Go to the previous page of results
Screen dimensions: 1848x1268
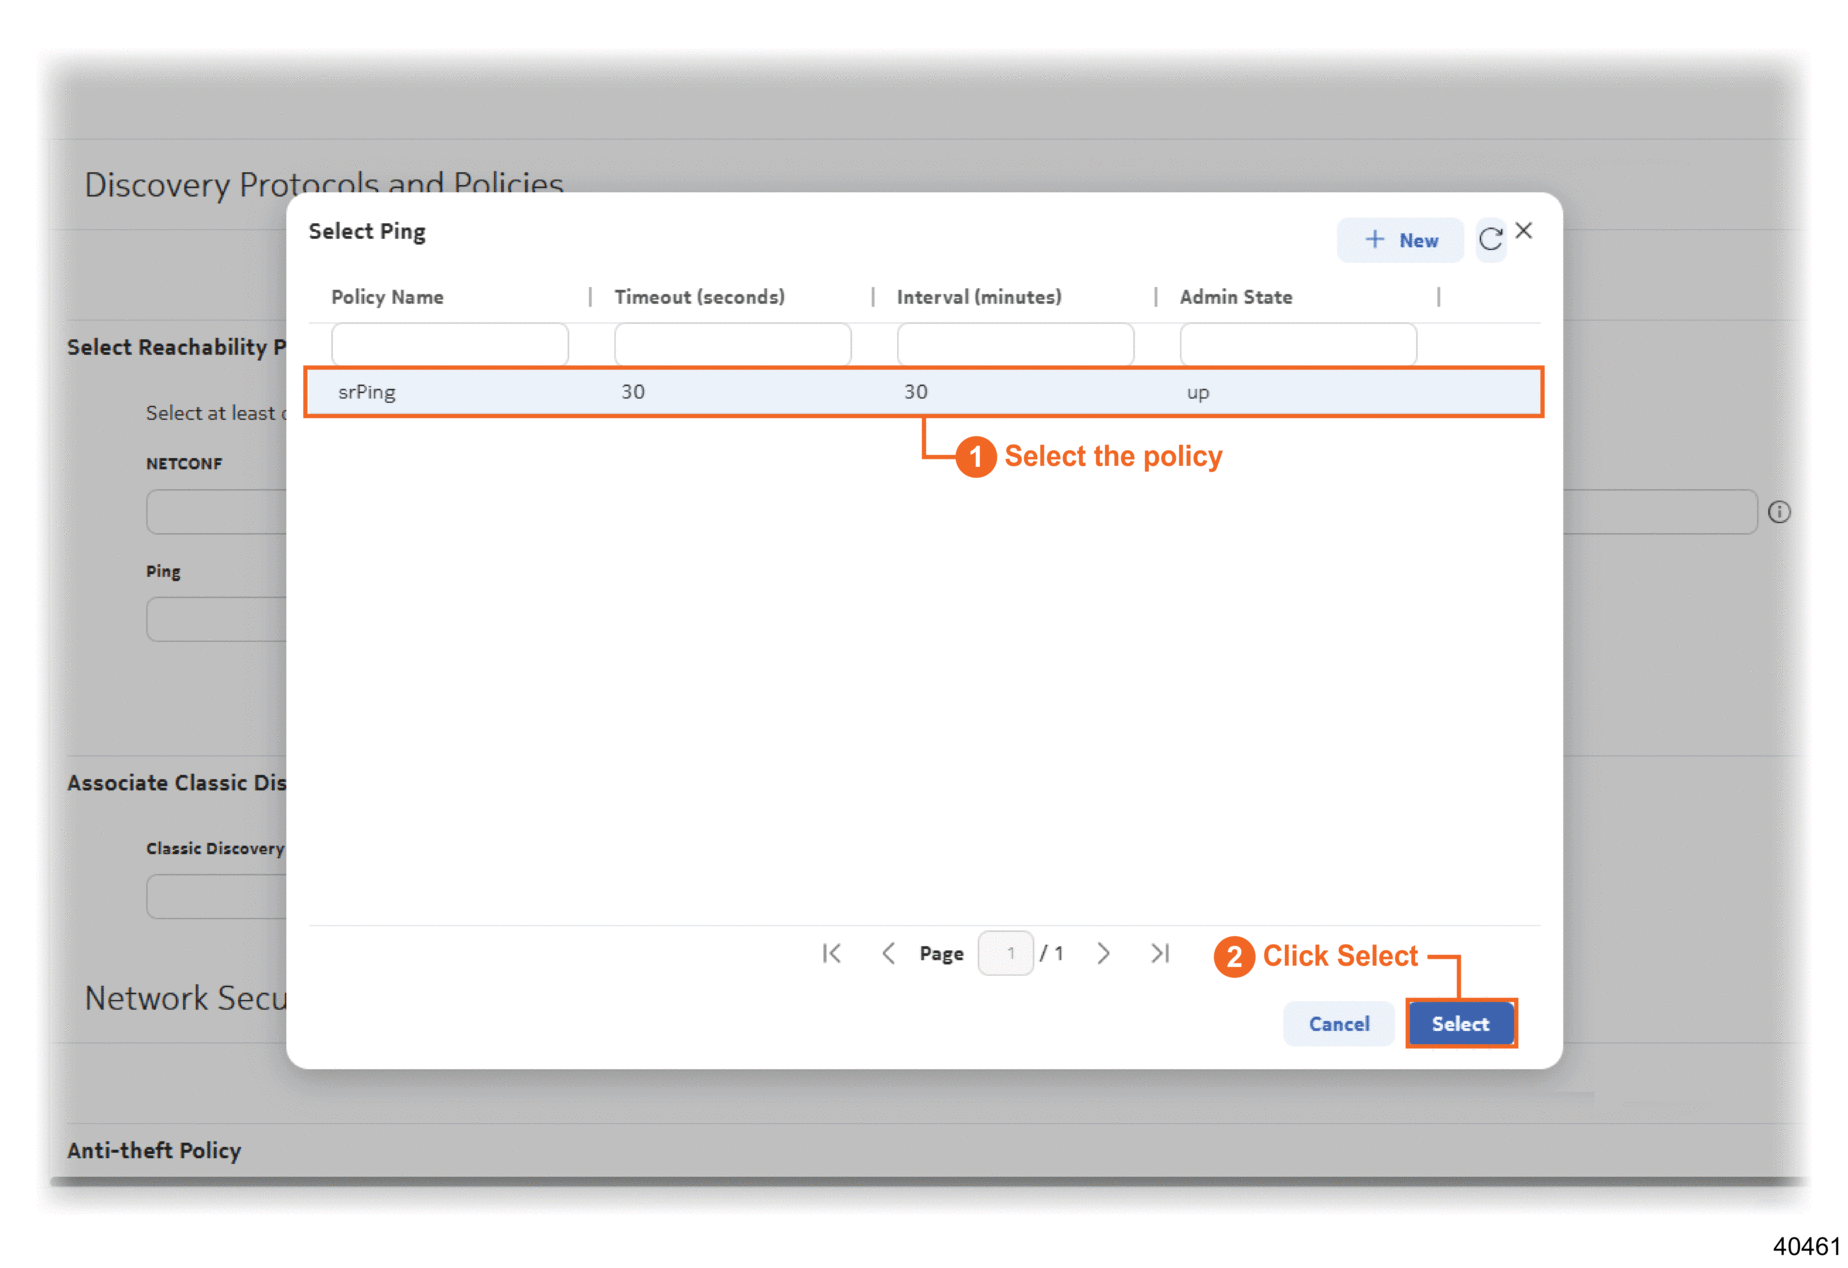tap(888, 954)
